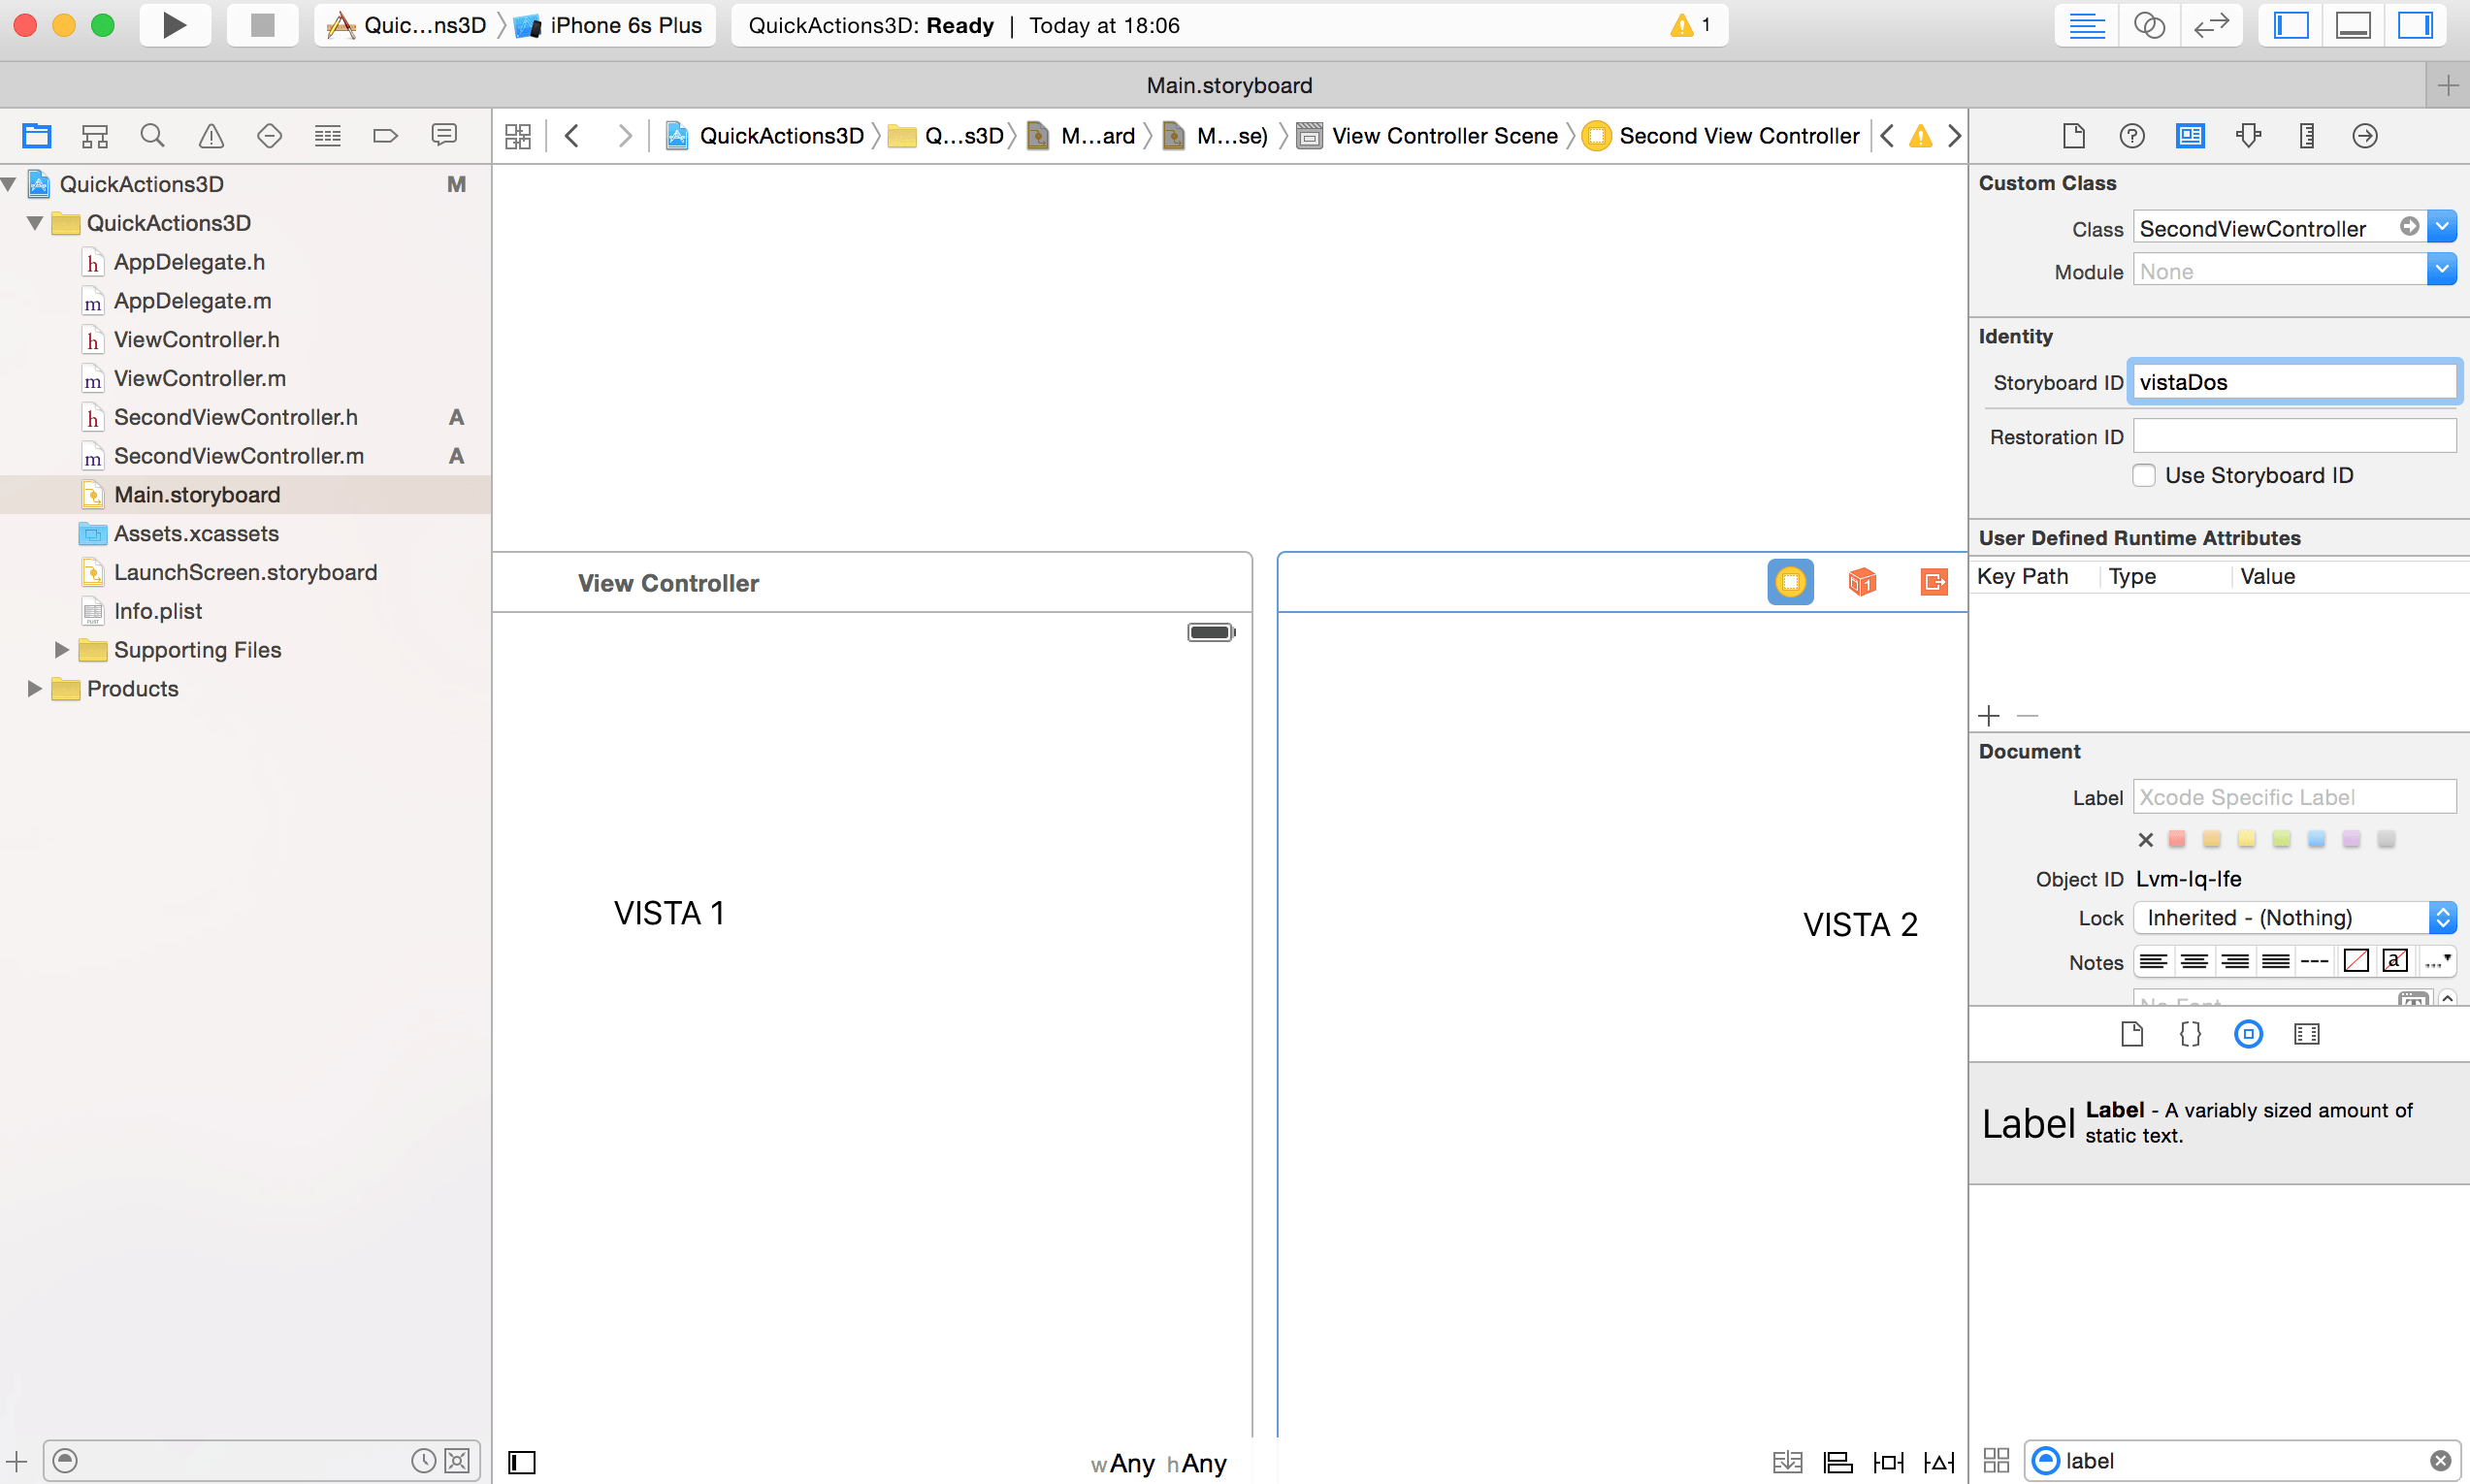Click the Xcode Specific Label field
Viewport: 2470px width, 1484px height.
pyautogui.click(x=2295, y=797)
